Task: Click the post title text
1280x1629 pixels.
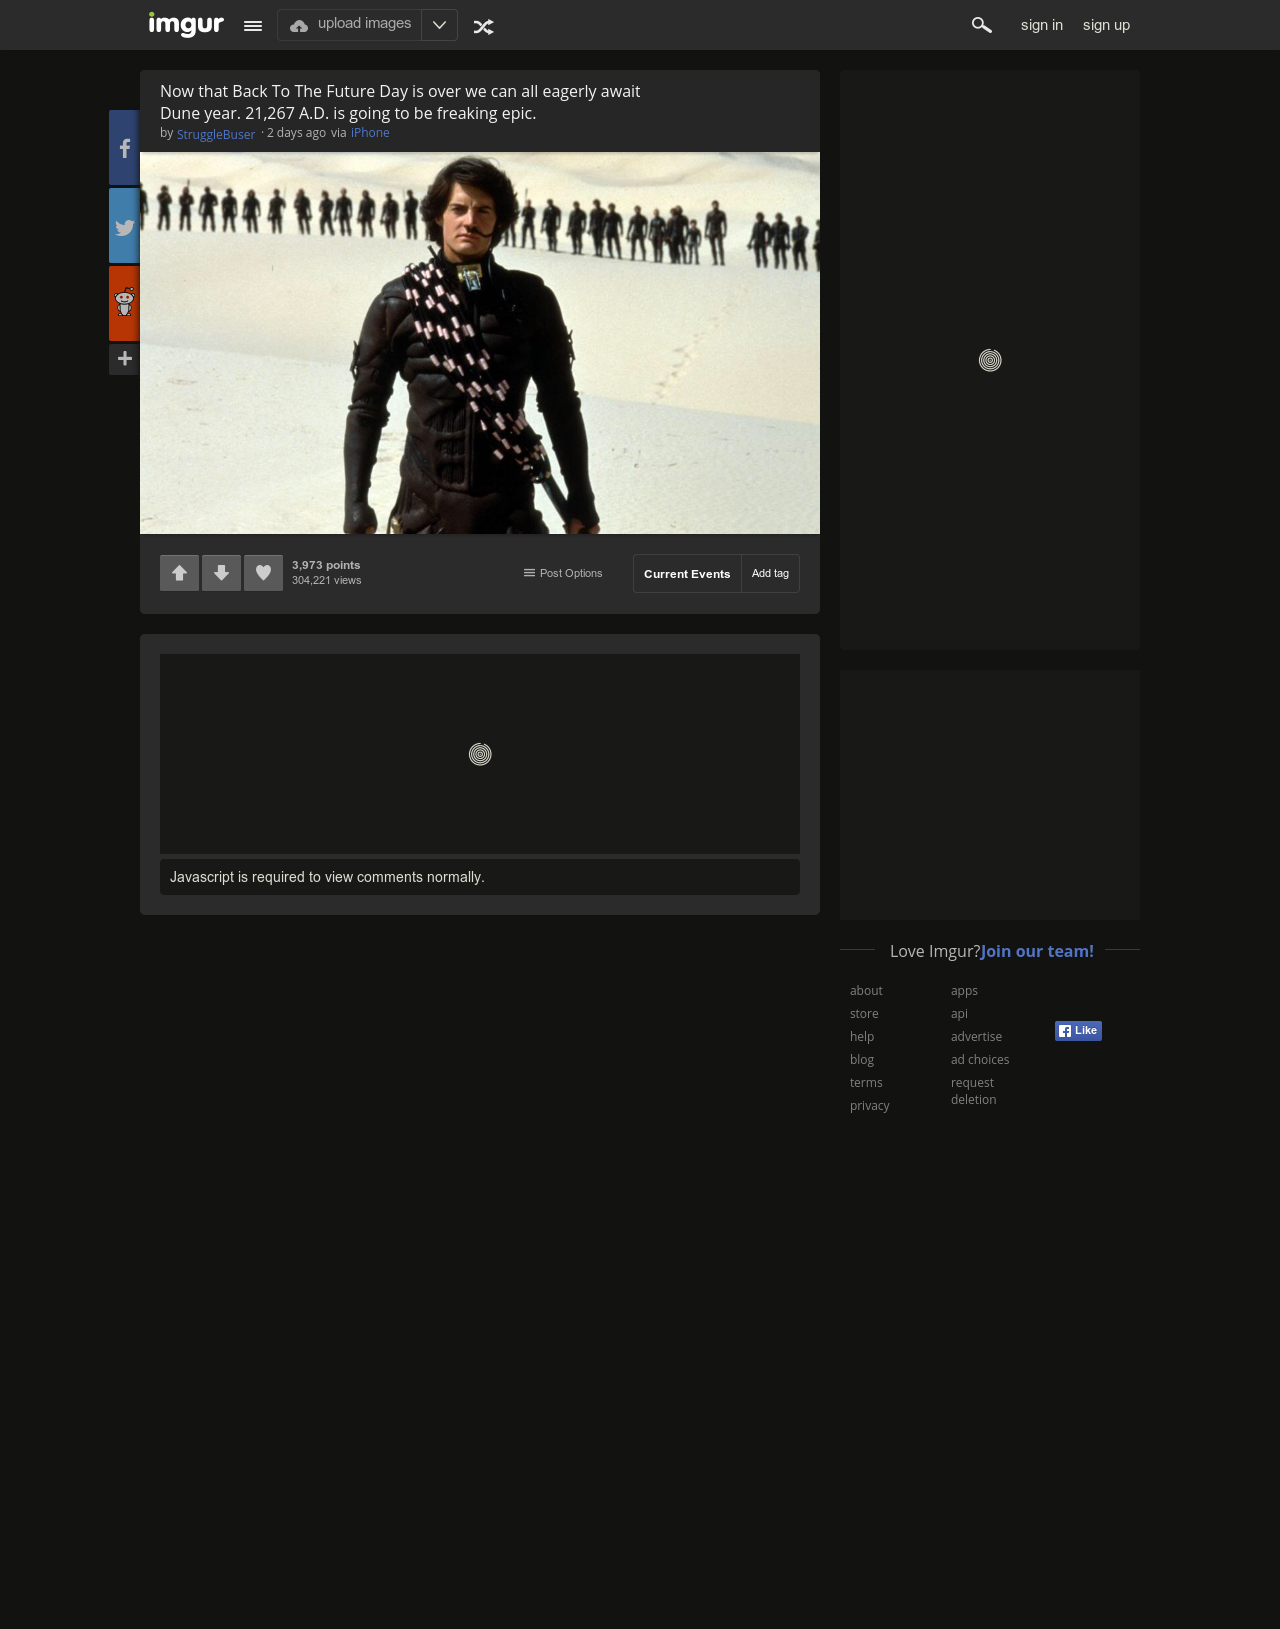Action: coord(400,102)
